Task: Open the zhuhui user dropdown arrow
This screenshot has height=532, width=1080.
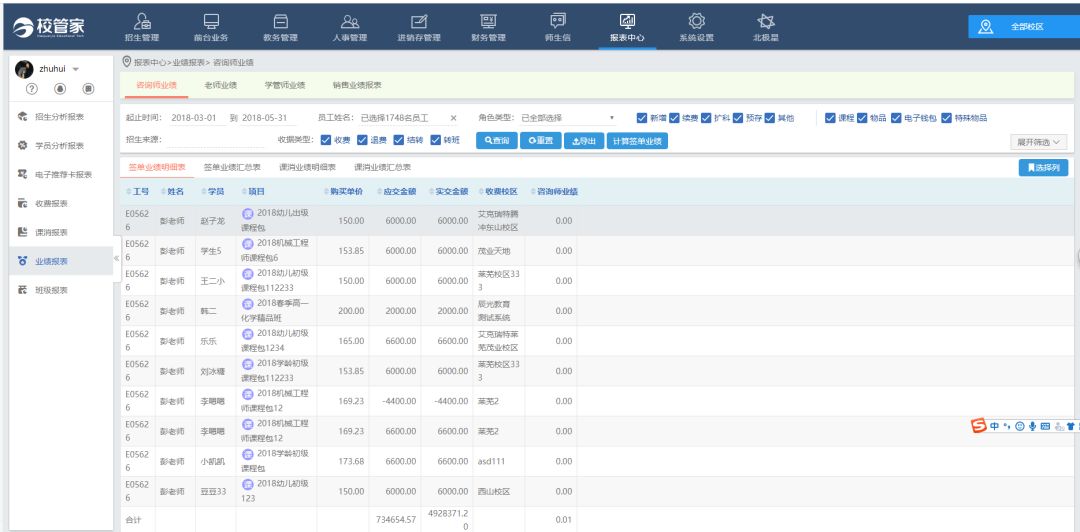Action: [x=75, y=69]
